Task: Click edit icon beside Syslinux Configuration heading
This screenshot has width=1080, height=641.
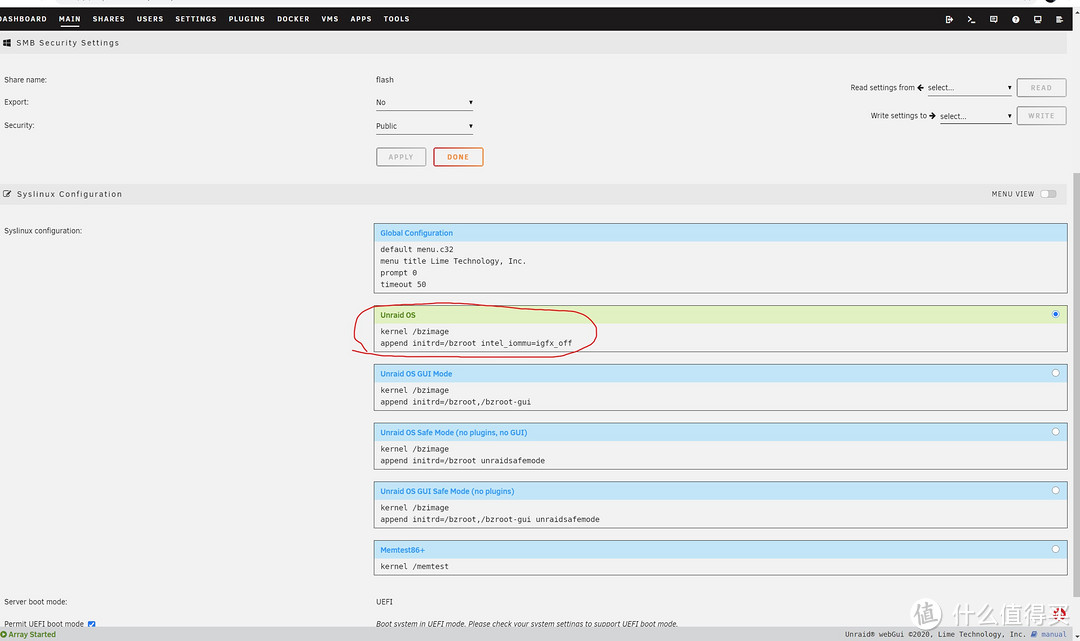Action: pyautogui.click(x=7, y=194)
